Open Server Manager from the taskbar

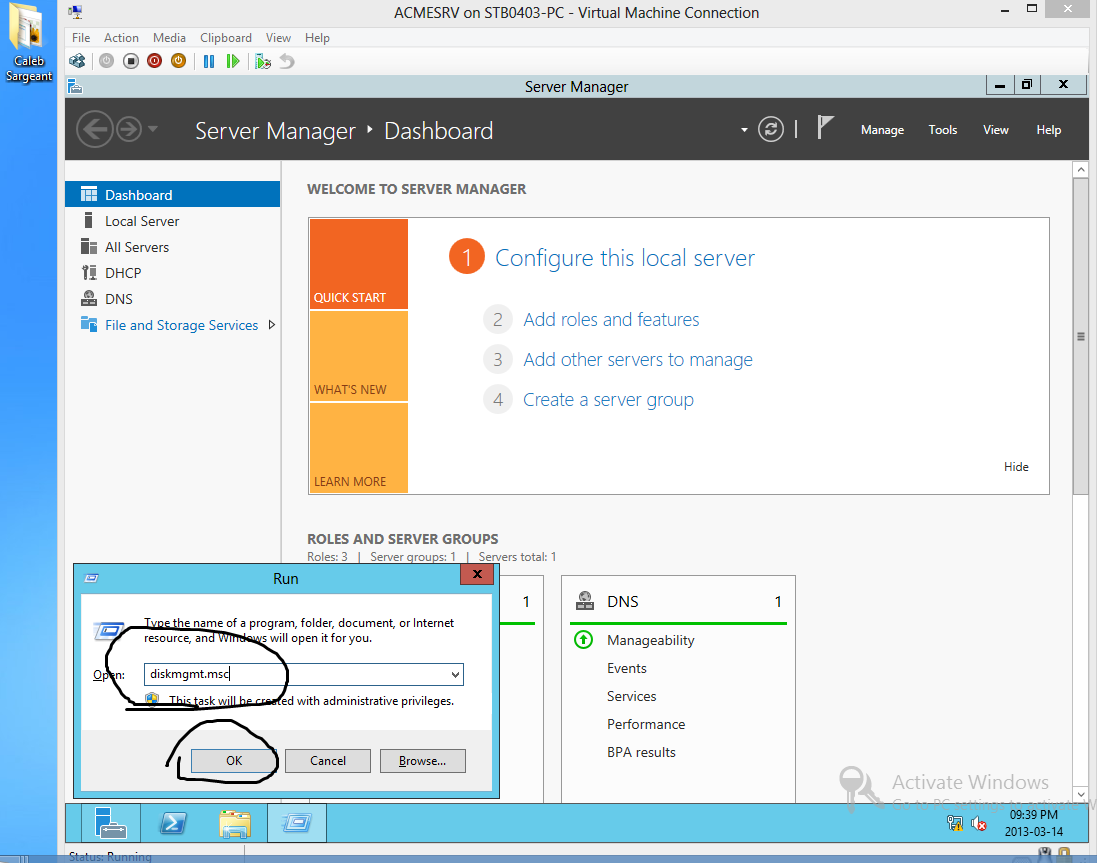click(x=110, y=822)
